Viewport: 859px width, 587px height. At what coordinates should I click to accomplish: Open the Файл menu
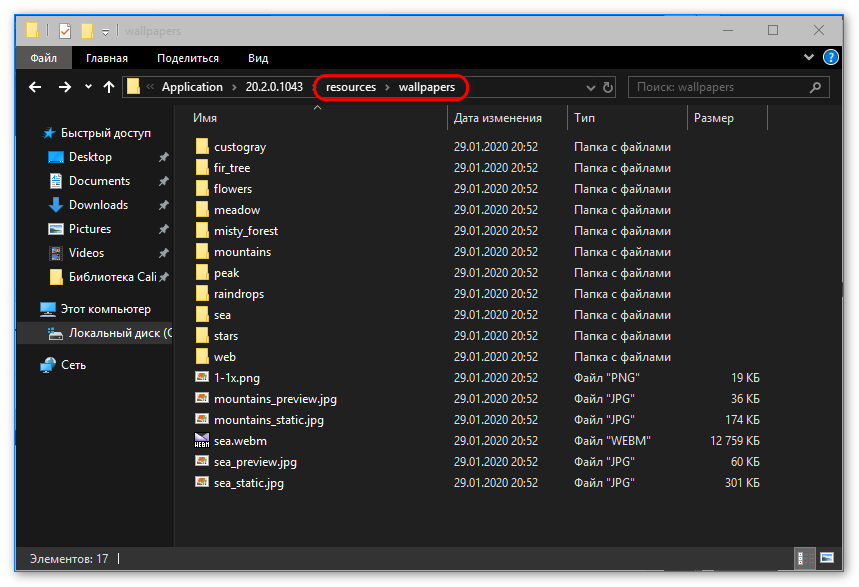click(43, 59)
